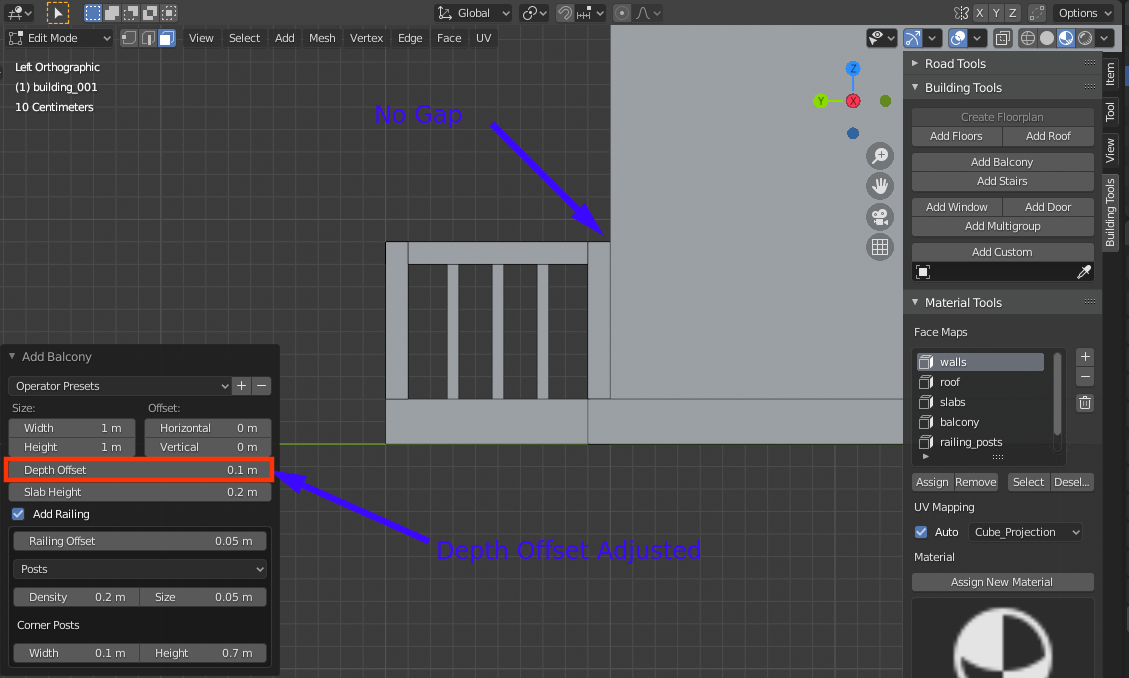Click the Depth Offset 0.1 m field
The image size is (1129, 678).
coord(140,470)
